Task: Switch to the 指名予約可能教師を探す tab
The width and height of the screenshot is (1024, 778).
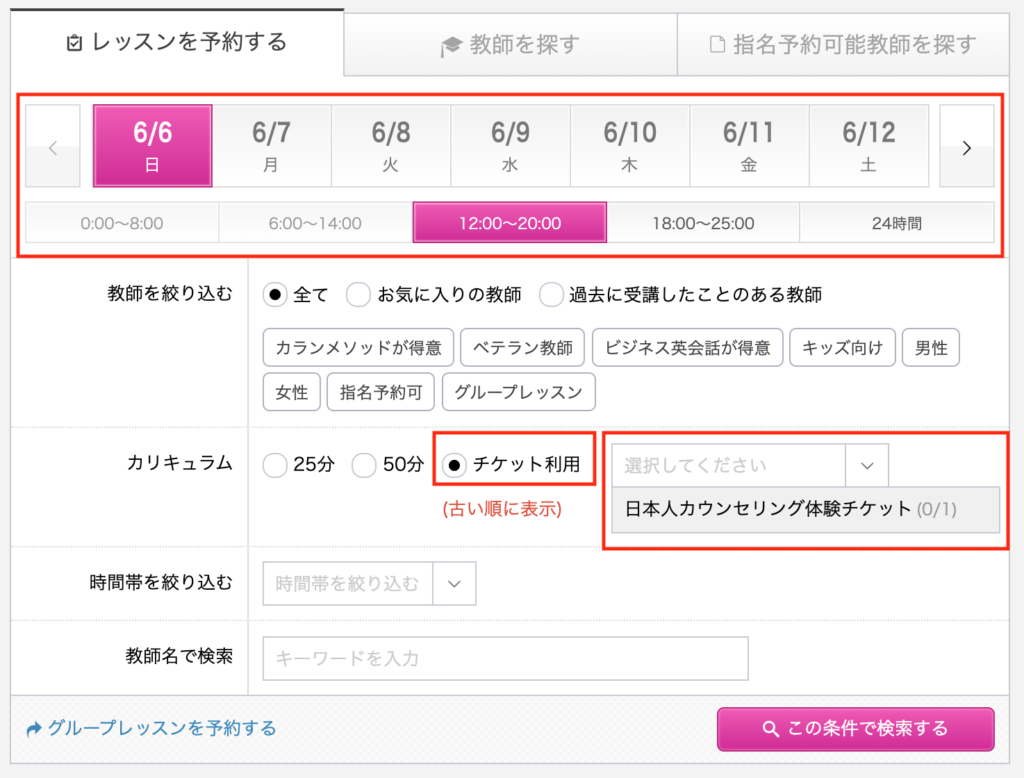Action: tap(843, 44)
